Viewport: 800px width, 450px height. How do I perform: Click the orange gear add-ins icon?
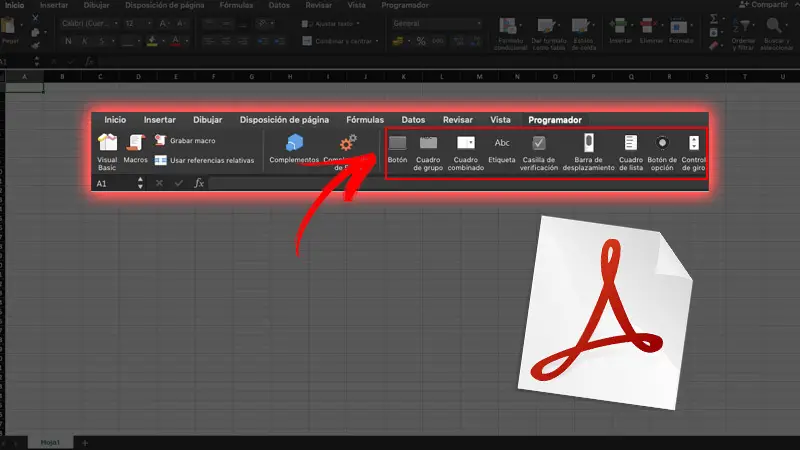click(348, 143)
